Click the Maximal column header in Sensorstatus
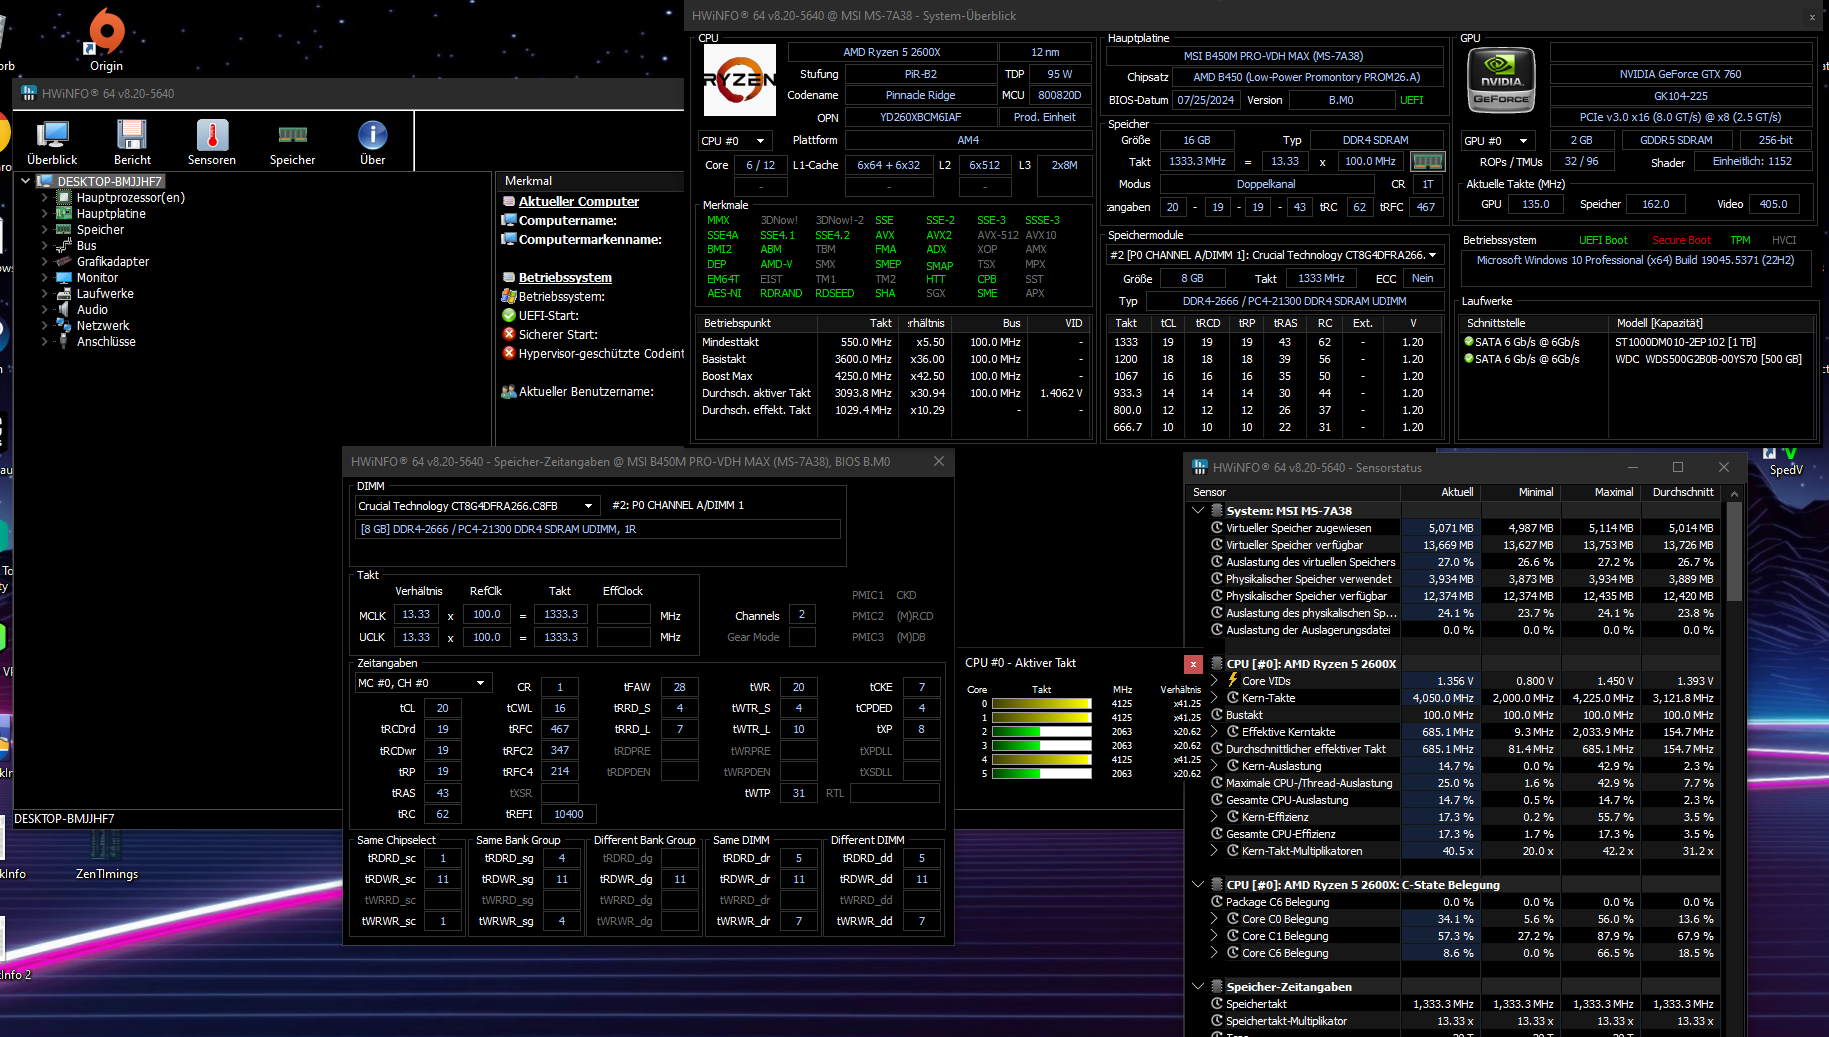 (x=1600, y=492)
